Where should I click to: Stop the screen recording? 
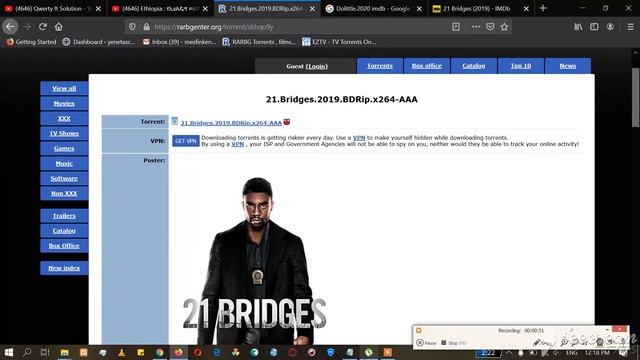click(x=453, y=343)
